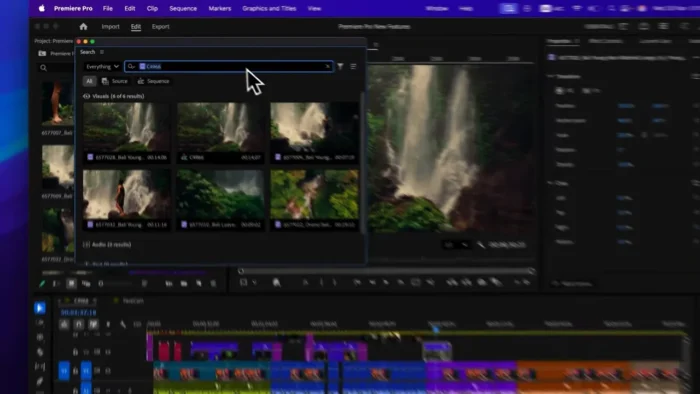Clear the search field with the X

pyautogui.click(x=328, y=66)
